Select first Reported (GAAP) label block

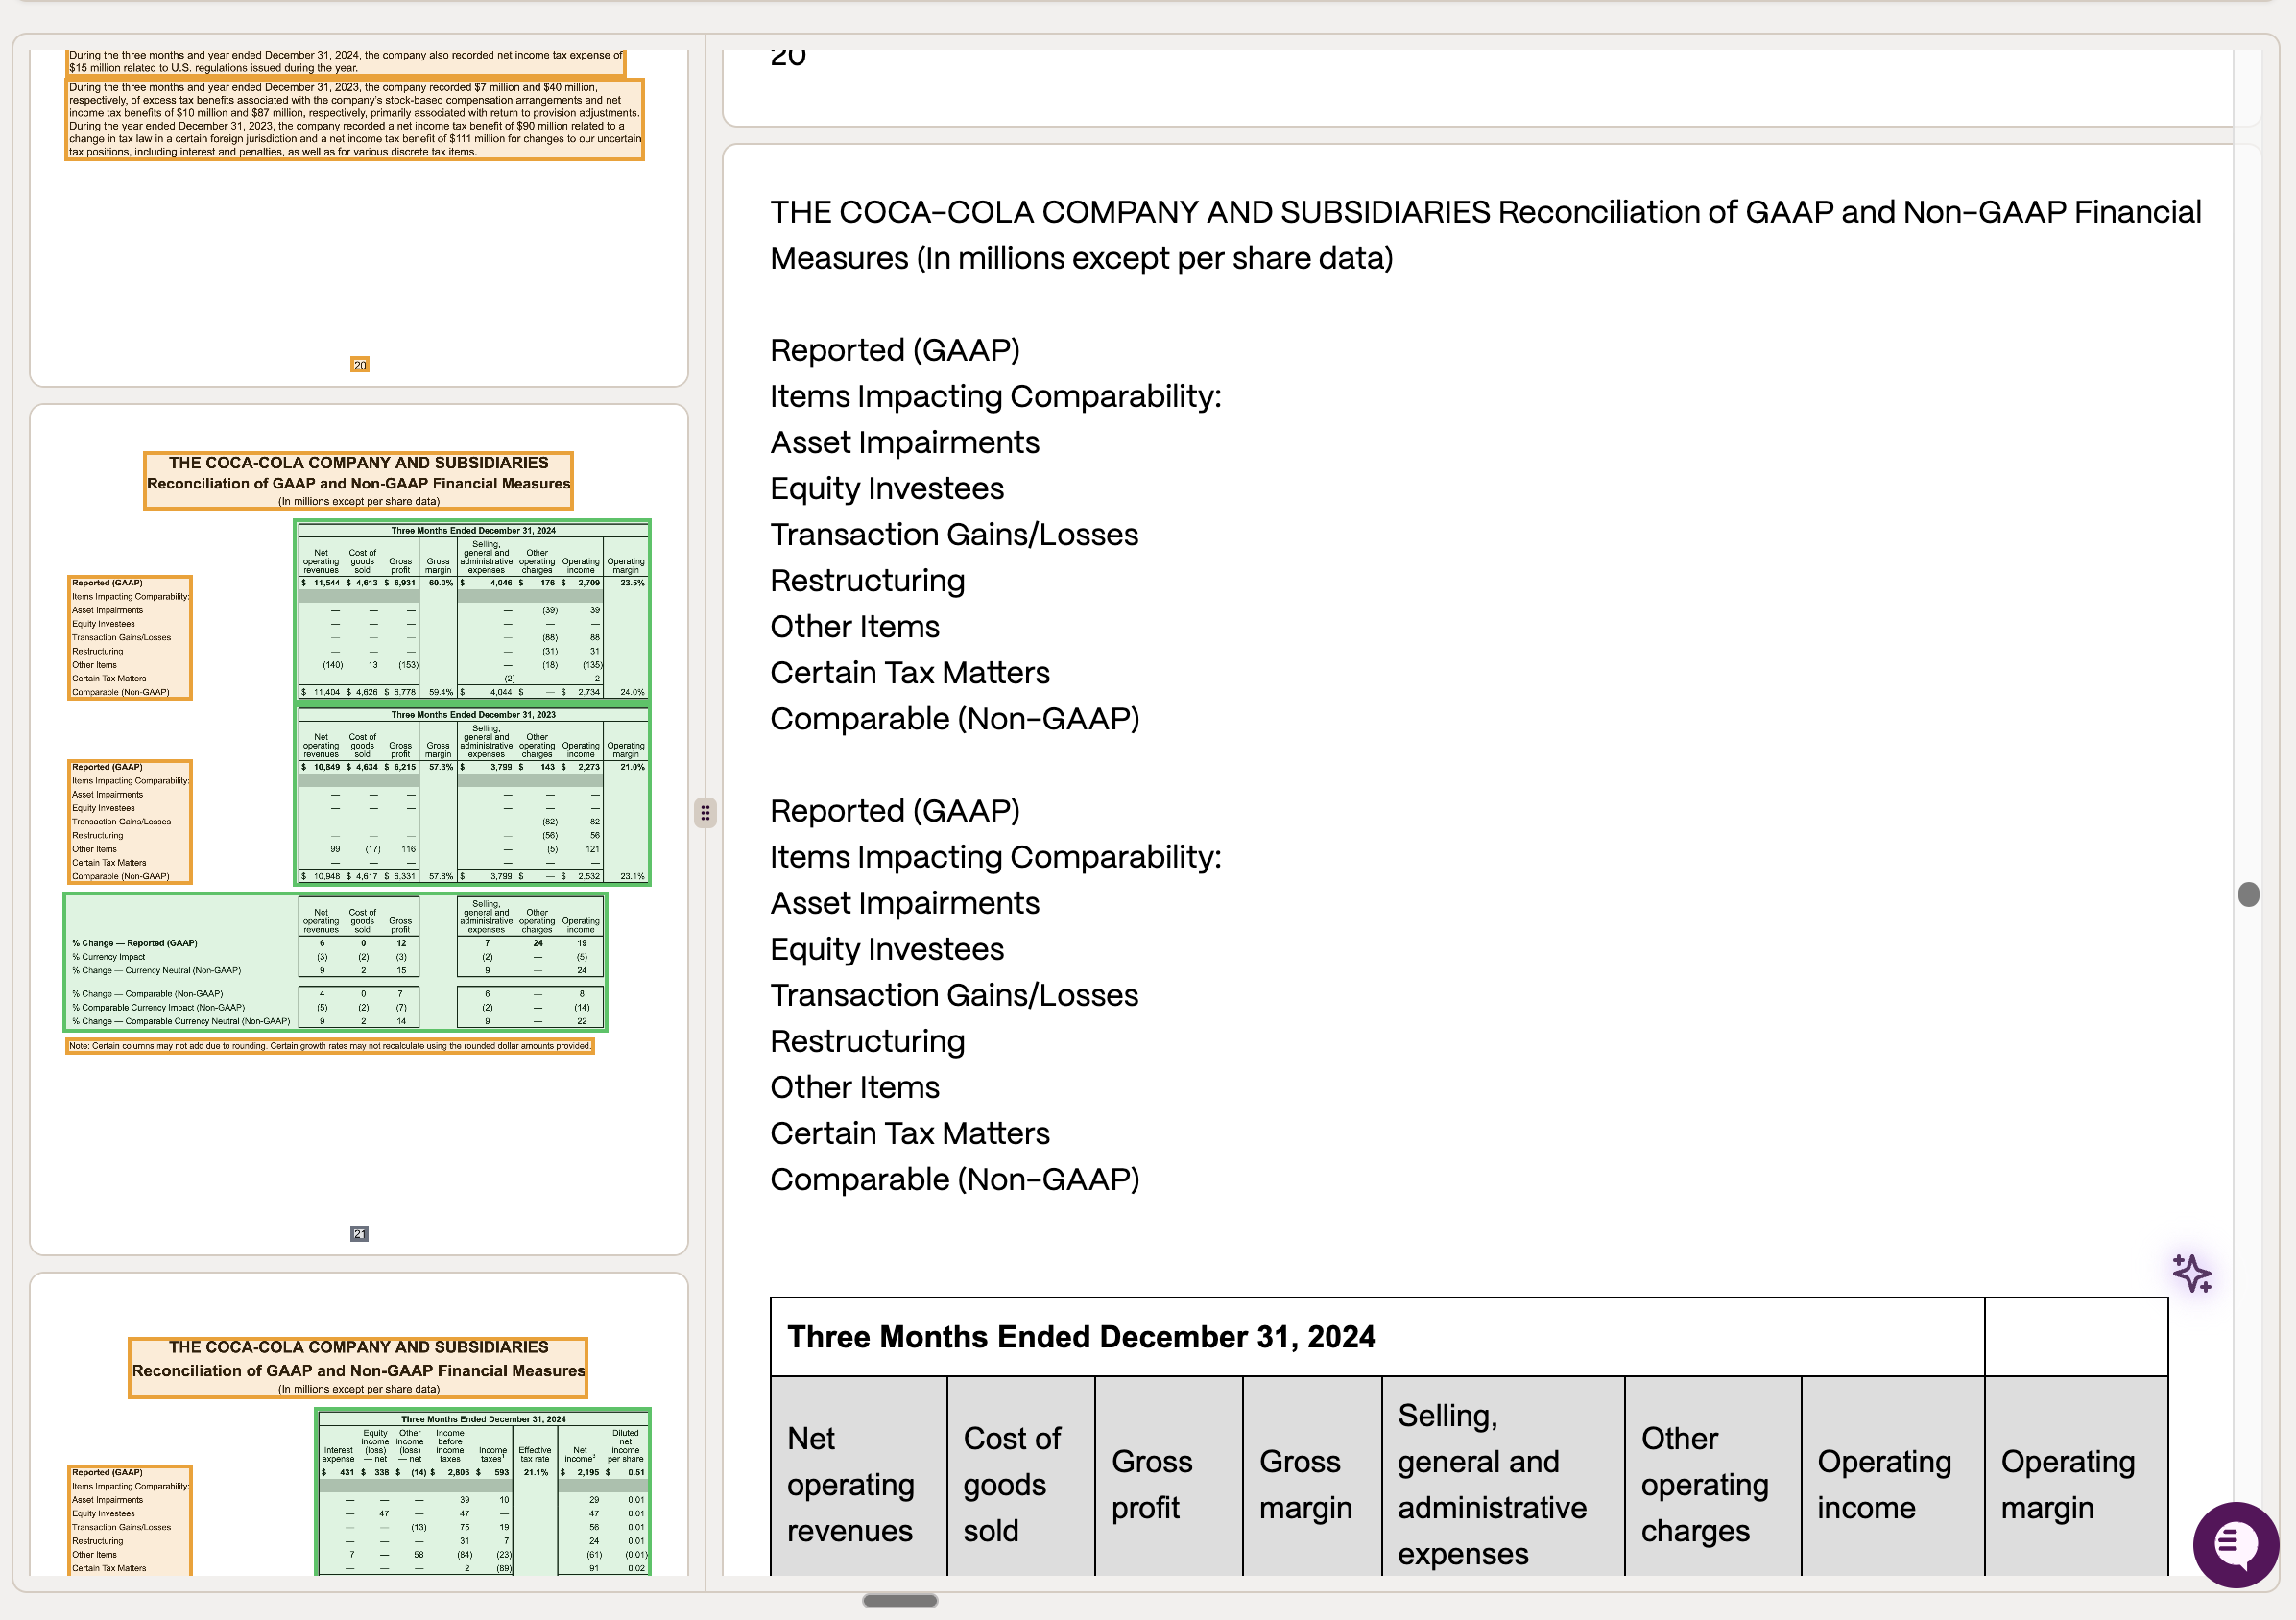tap(130, 638)
